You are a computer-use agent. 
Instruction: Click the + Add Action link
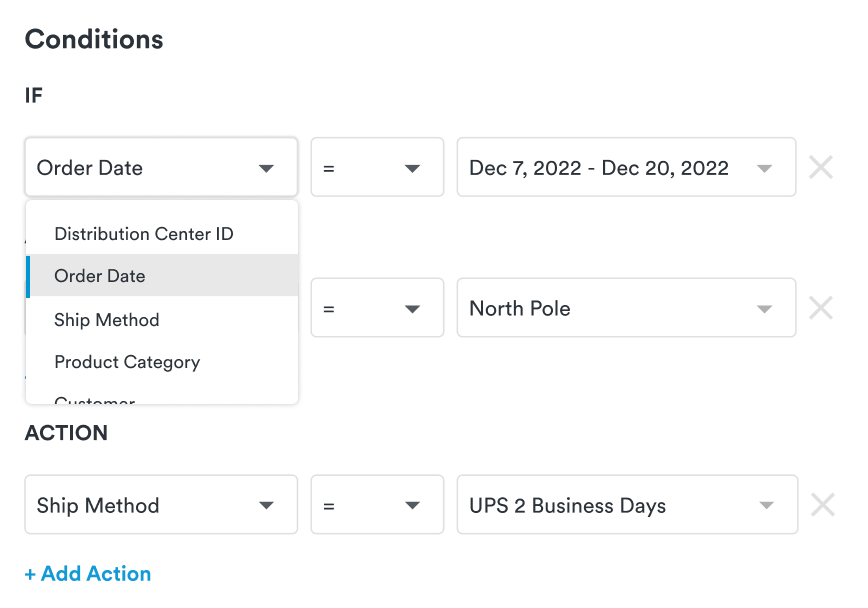(x=88, y=574)
